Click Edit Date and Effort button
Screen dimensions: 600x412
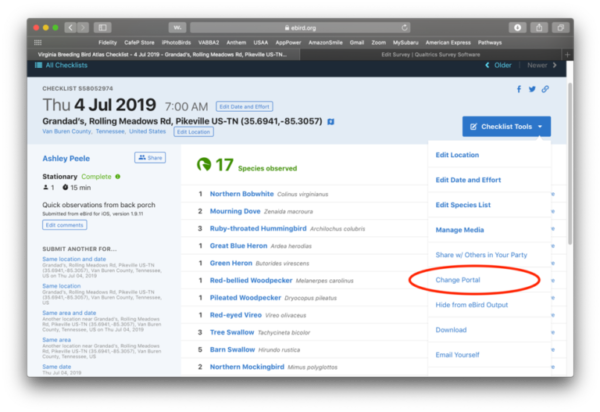(246, 106)
